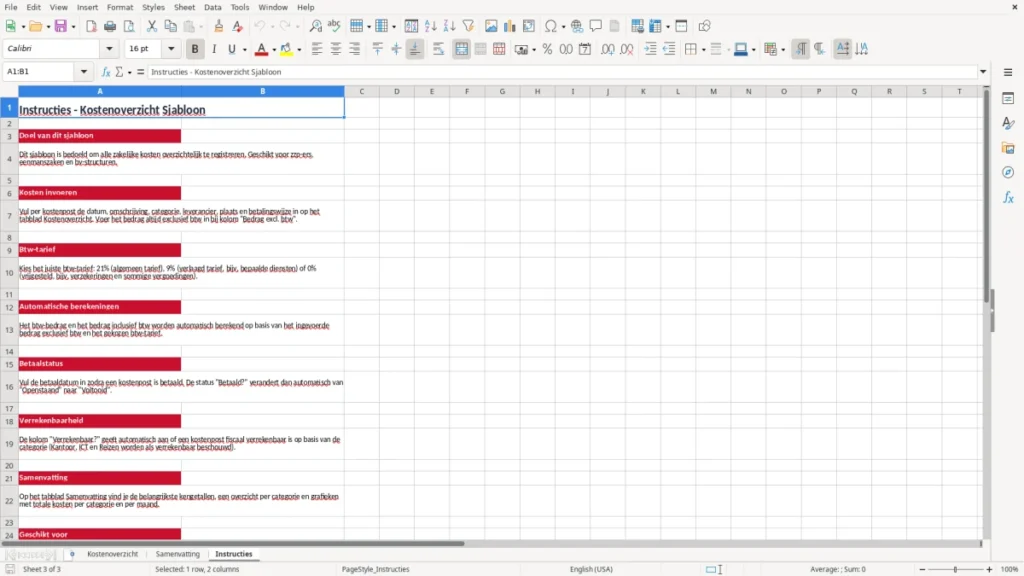Viewport: 1024px width, 576px height.
Task: Toggle Italic formatting
Action: [x=214, y=49]
